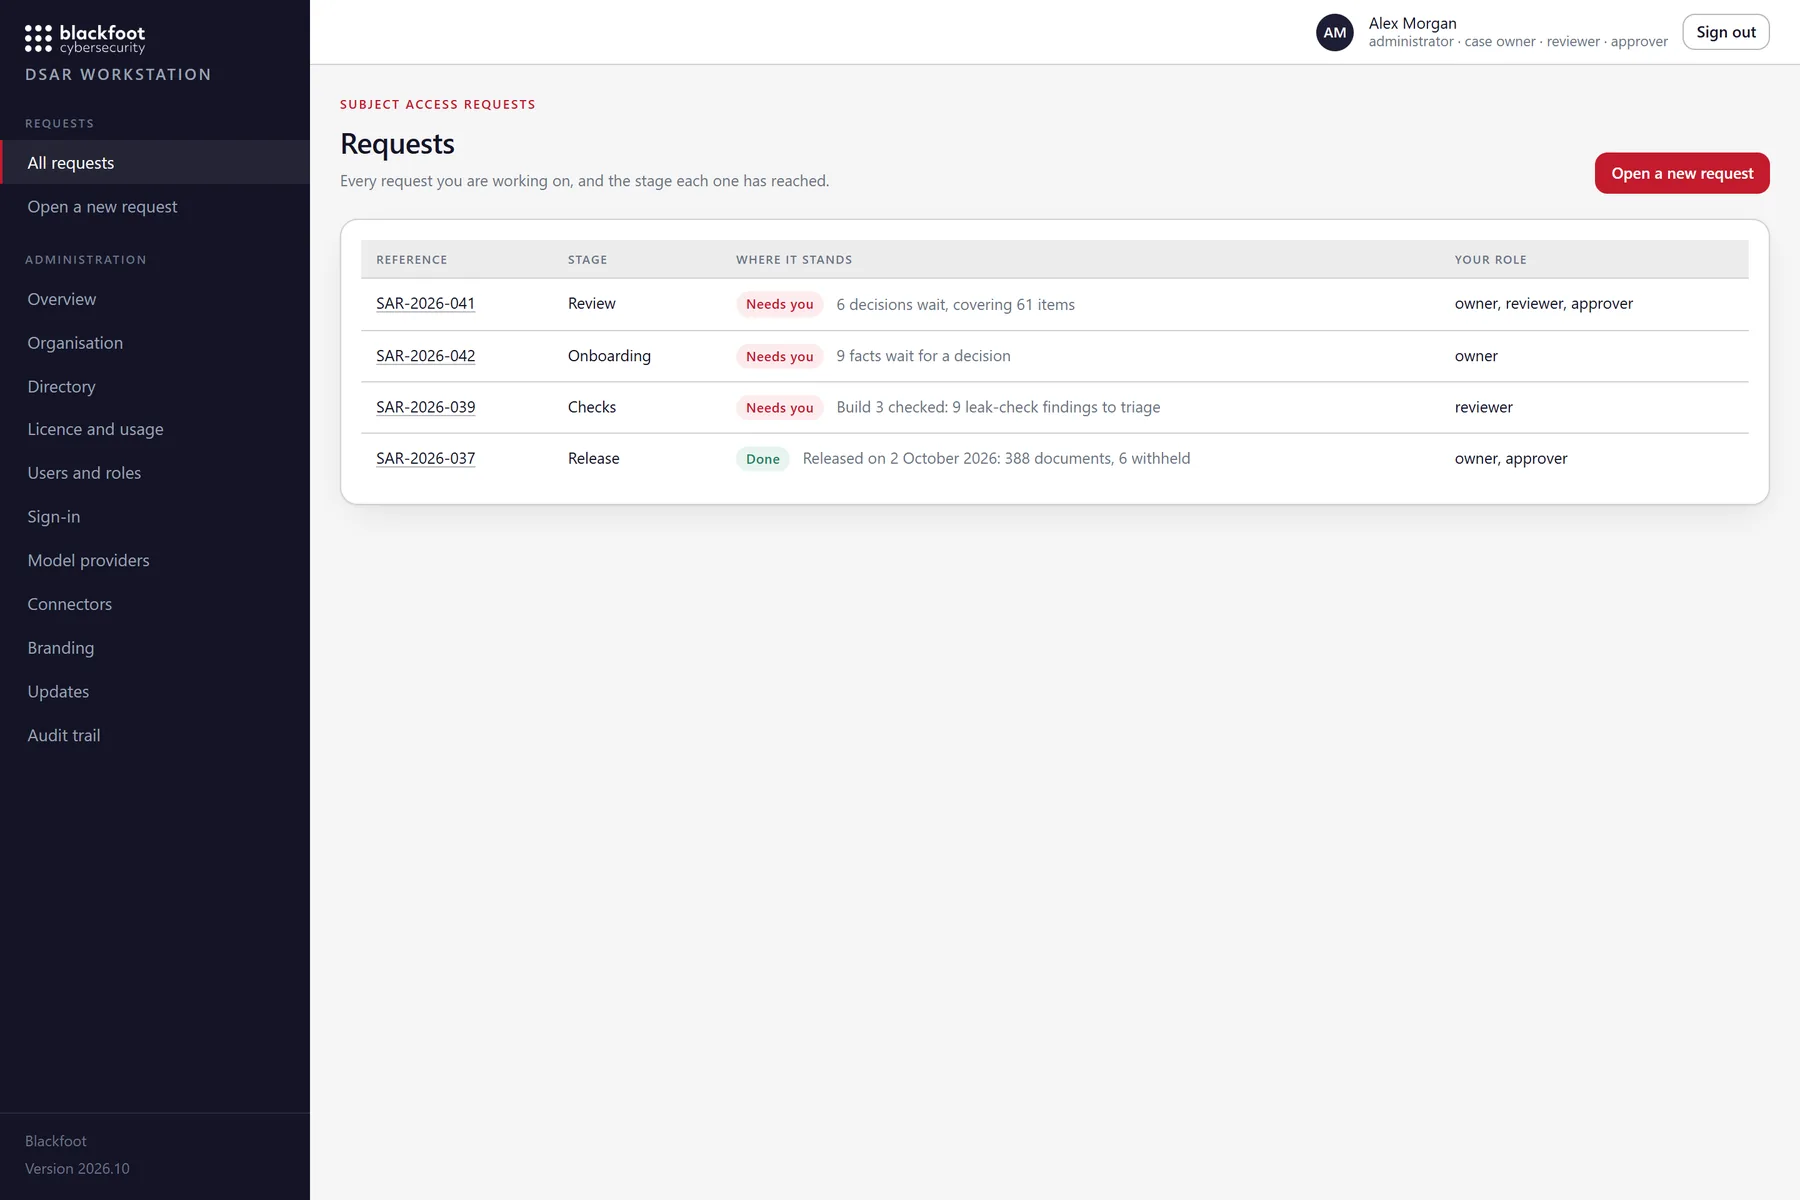The height and width of the screenshot is (1200, 1800).
Task: Open request SAR-2026-037
Action: coord(425,459)
